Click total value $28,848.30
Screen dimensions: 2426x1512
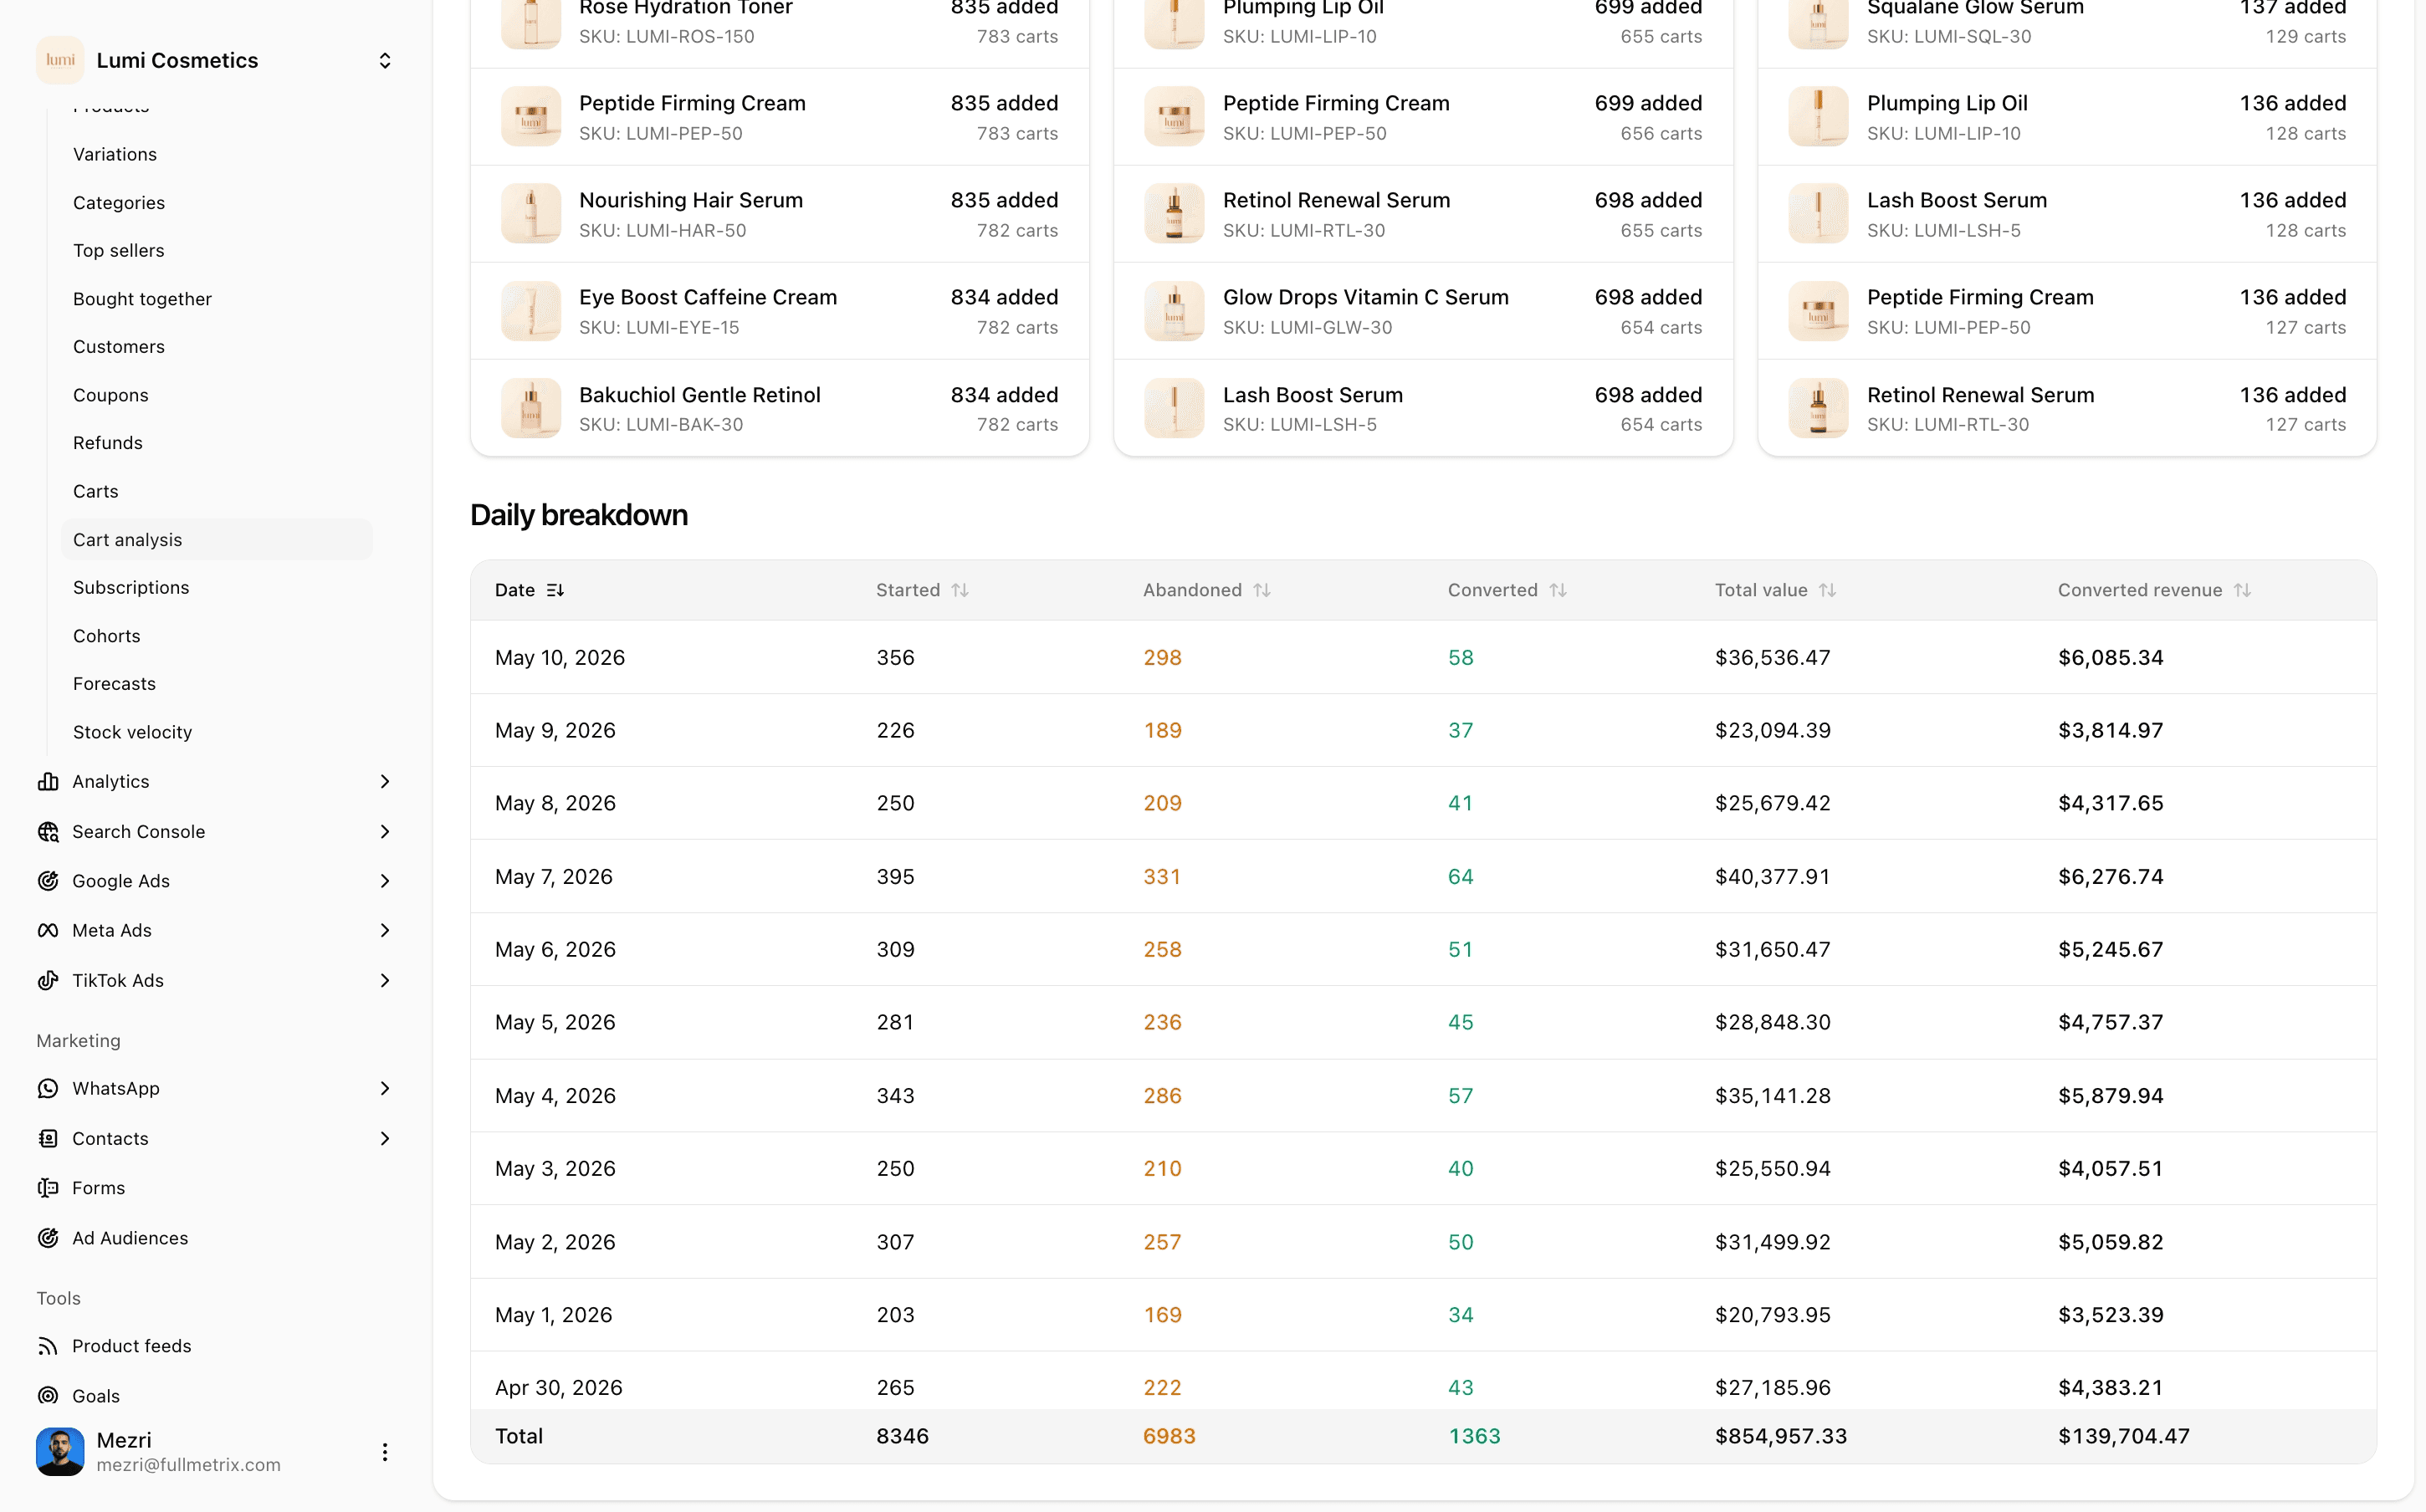click(1772, 1023)
